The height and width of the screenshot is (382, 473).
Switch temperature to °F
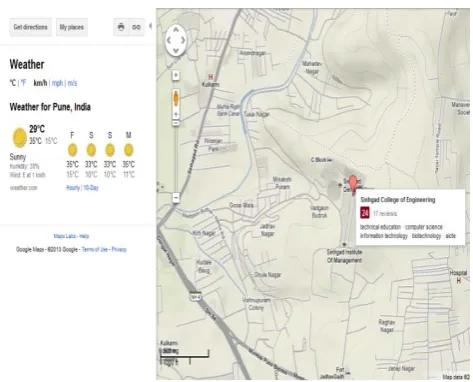pyautogui.click(x=23, y=83)
